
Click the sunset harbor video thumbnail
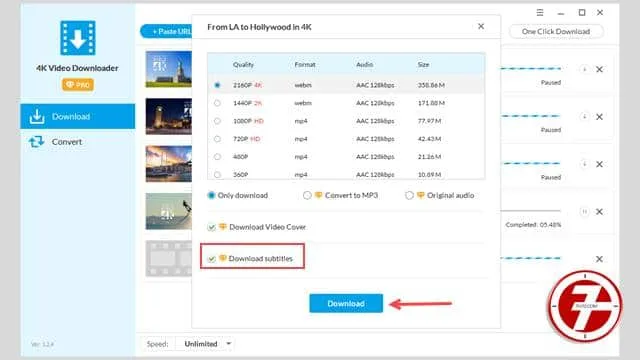tap(169, 164)
